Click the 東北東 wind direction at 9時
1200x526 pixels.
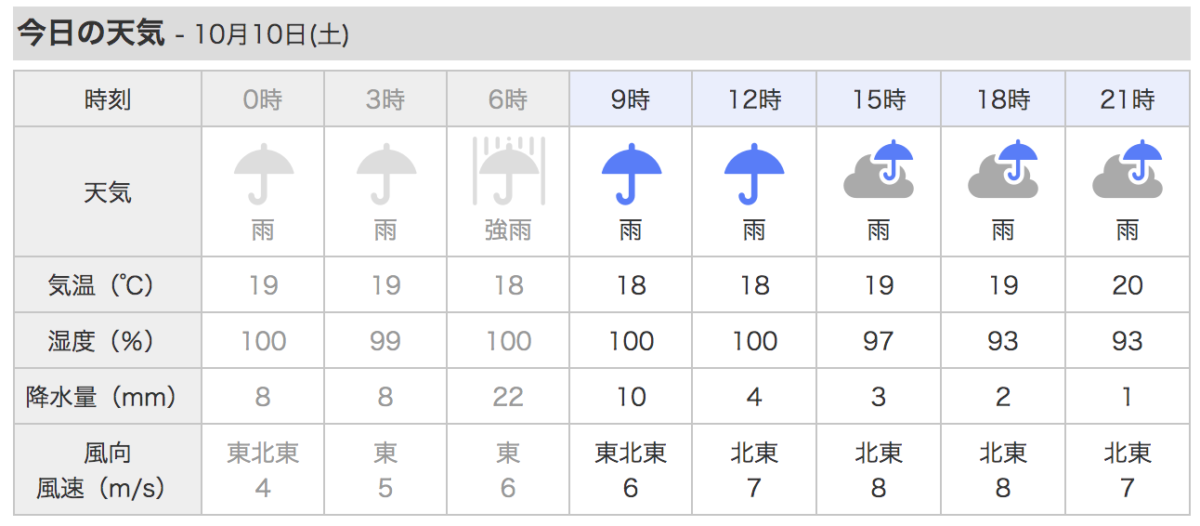[631, 453]
